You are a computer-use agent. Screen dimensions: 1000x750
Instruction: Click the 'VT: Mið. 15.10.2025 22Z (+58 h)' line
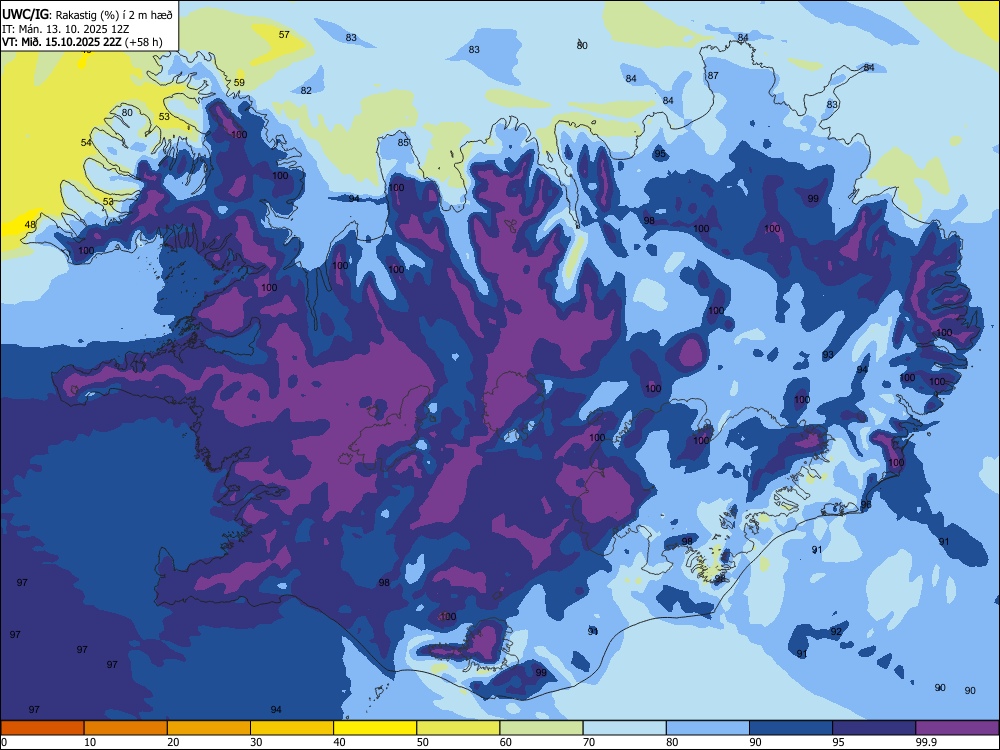(x=82, y=43)
